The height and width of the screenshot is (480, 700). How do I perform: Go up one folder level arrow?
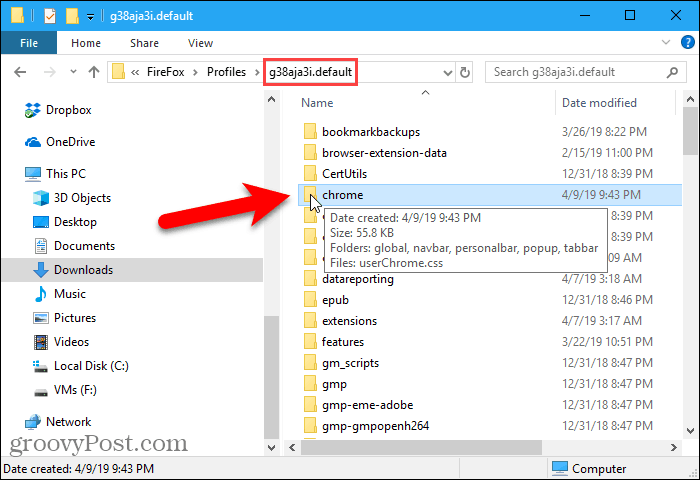coord(94,72)
